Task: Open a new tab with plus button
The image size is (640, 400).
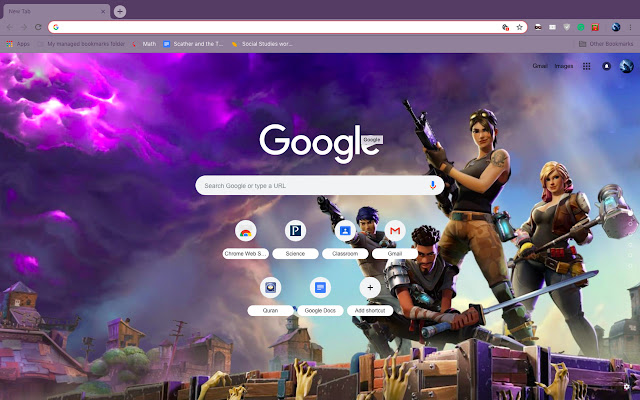Action: coord(120,11)
